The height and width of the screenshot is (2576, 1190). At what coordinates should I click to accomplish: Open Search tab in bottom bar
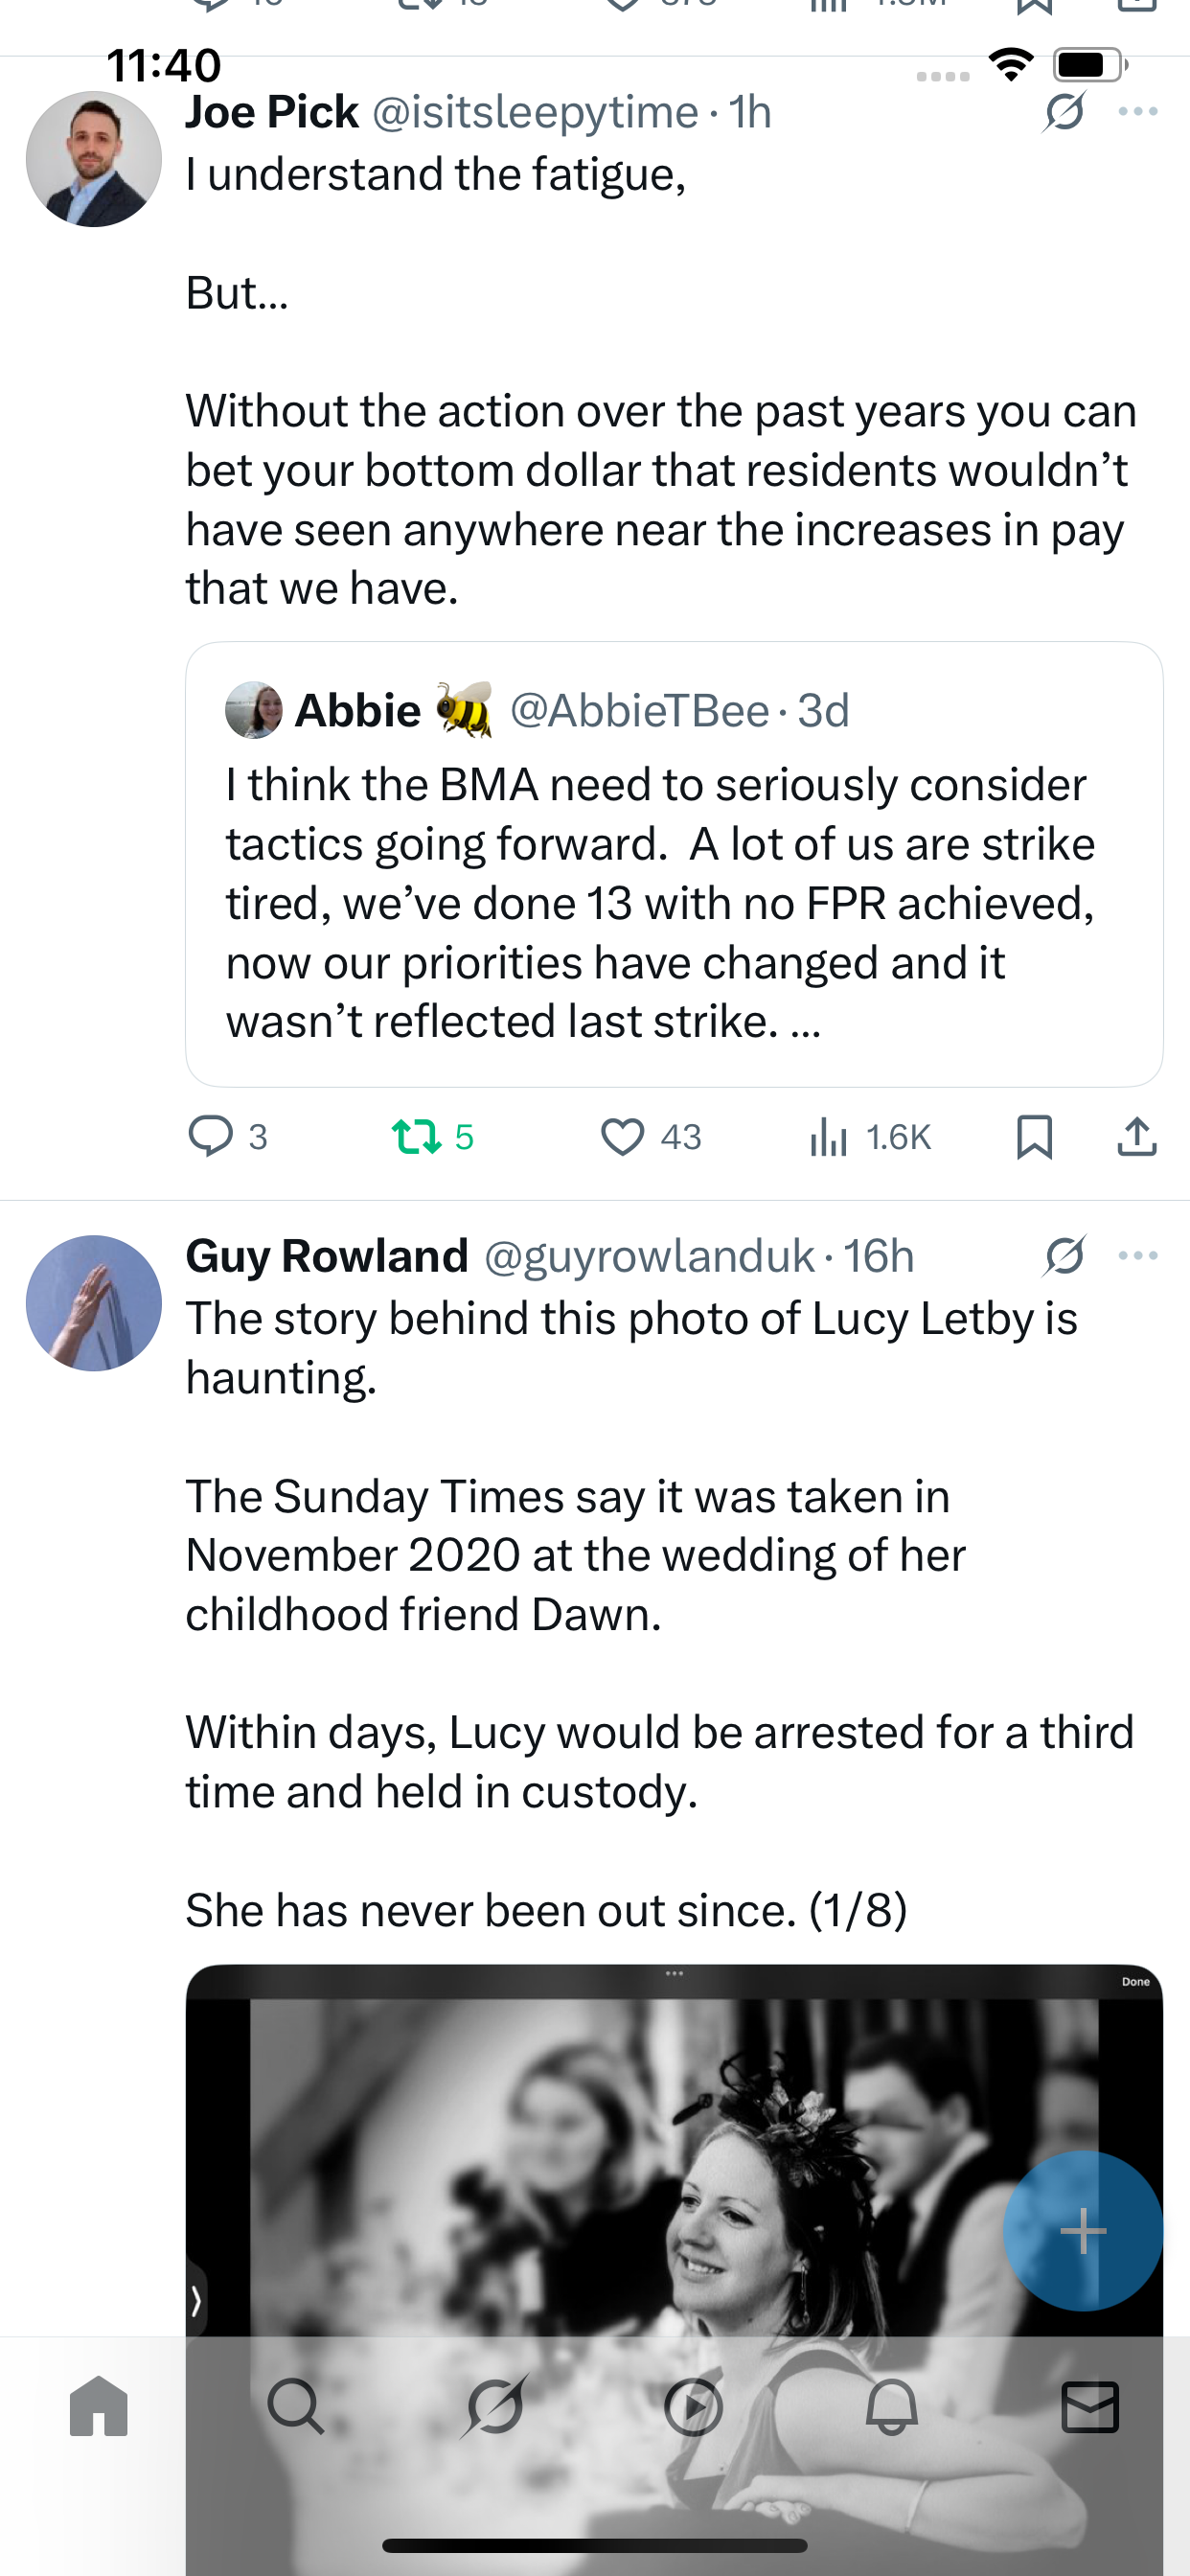pos(296,2406)
